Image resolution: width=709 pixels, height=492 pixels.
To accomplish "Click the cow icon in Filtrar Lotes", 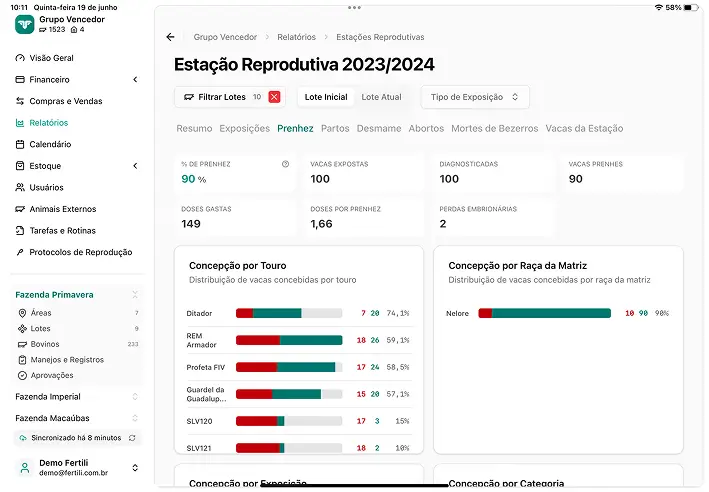I will (x=189, y=97).
